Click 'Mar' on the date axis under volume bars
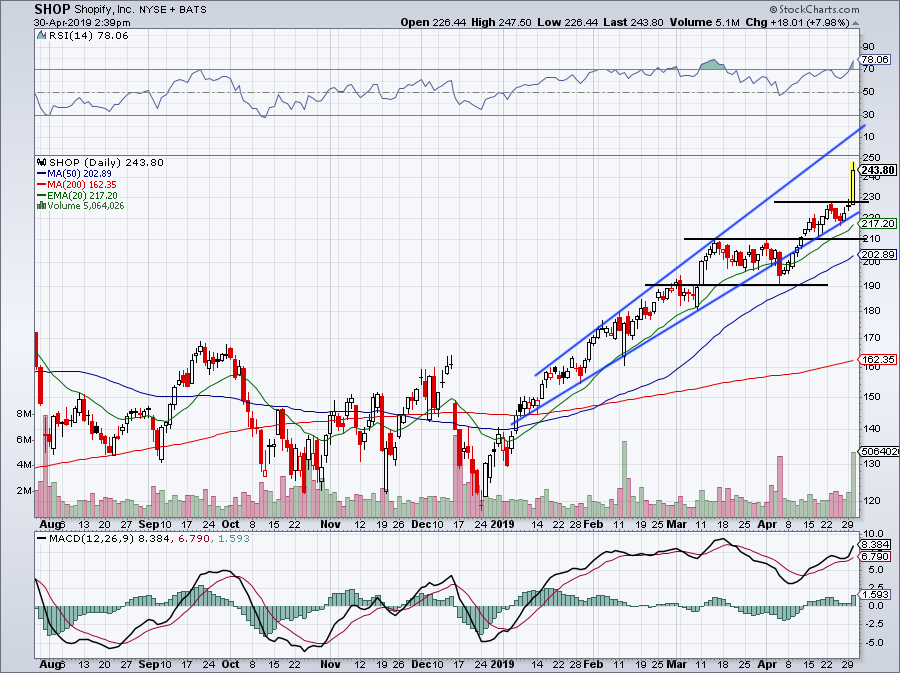The height and width of the screenshot is (673, 900). [677, 524]
